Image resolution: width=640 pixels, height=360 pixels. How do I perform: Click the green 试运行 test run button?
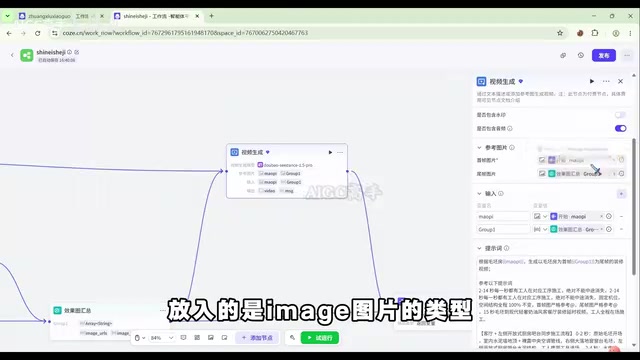[320, 338]
